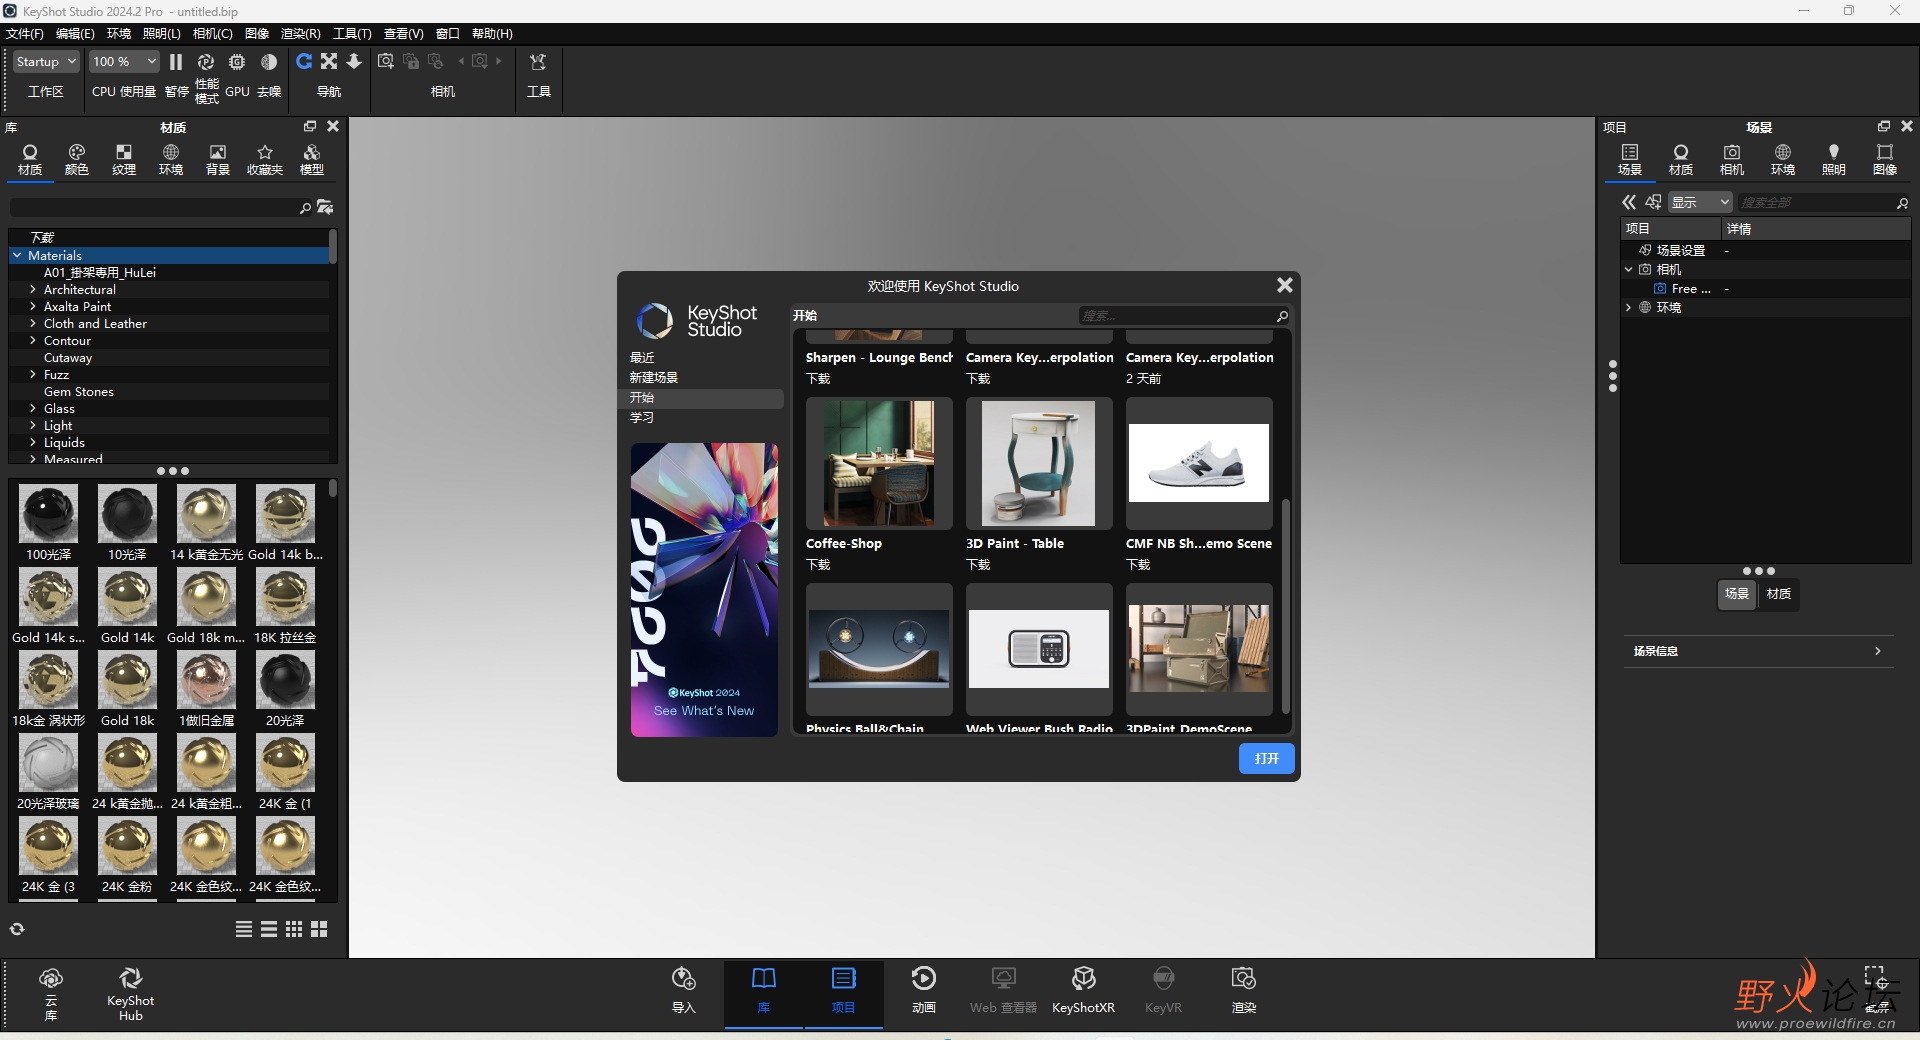Switch to Camera tab in Project panel
This screenshot has height=1040, width=1920.
coord(1732,160)
